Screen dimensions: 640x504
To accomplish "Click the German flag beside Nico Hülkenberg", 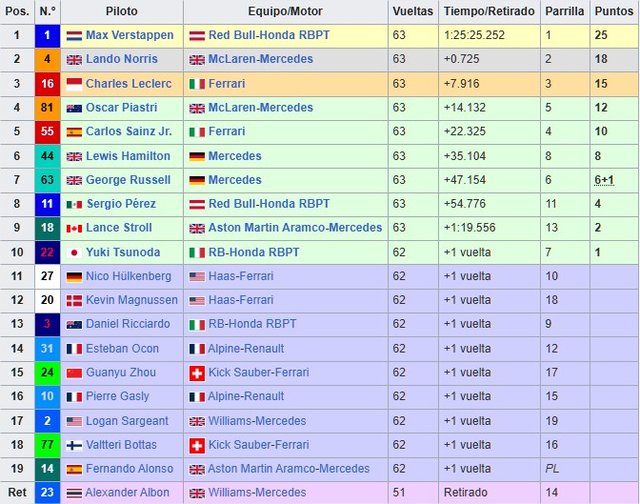I will 74,277.
